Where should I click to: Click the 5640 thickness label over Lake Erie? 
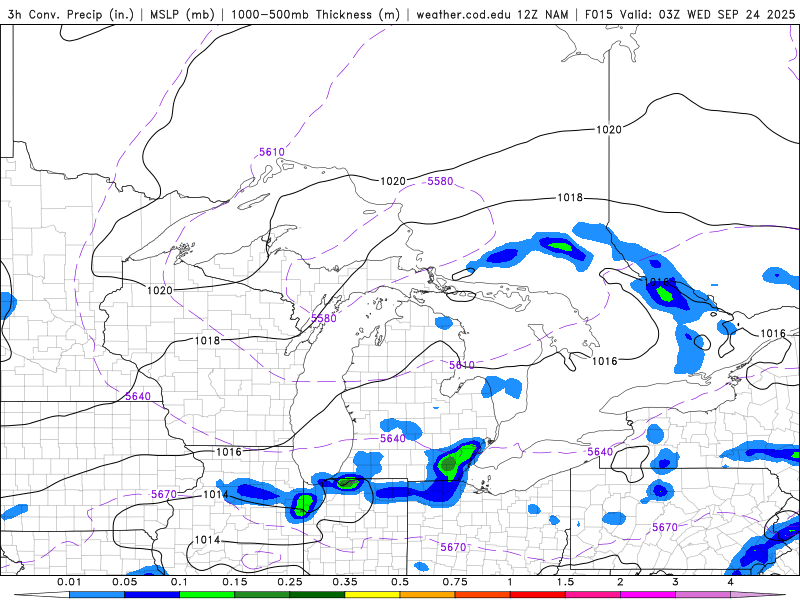point(599,452)
